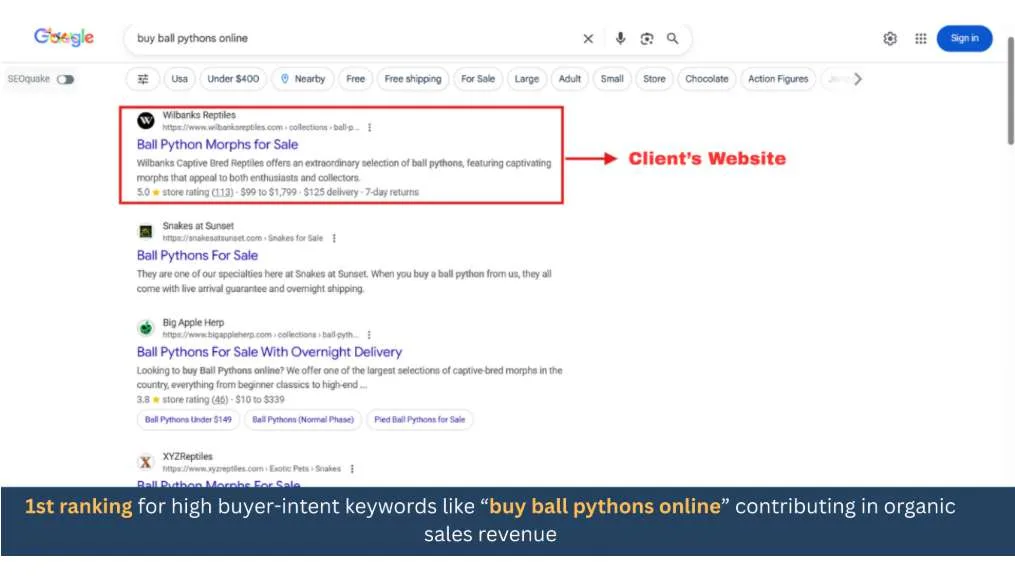The width and height of the screenshot is (1015, 581).
Task: Click the Wilbanks Reptiles favicon
Action: coord(146,120)
